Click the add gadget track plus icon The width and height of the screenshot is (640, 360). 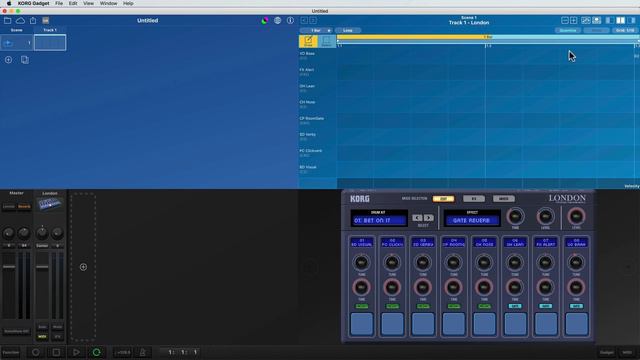(83, 267)
